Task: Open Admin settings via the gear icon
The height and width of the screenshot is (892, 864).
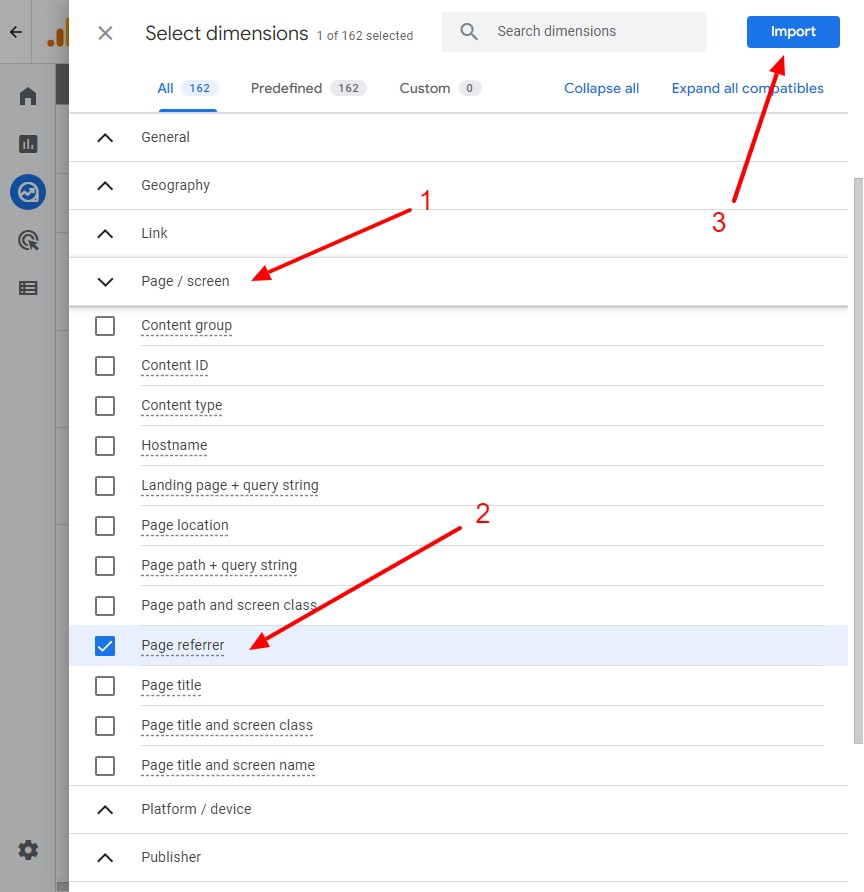Action: [x=27, y=850]
